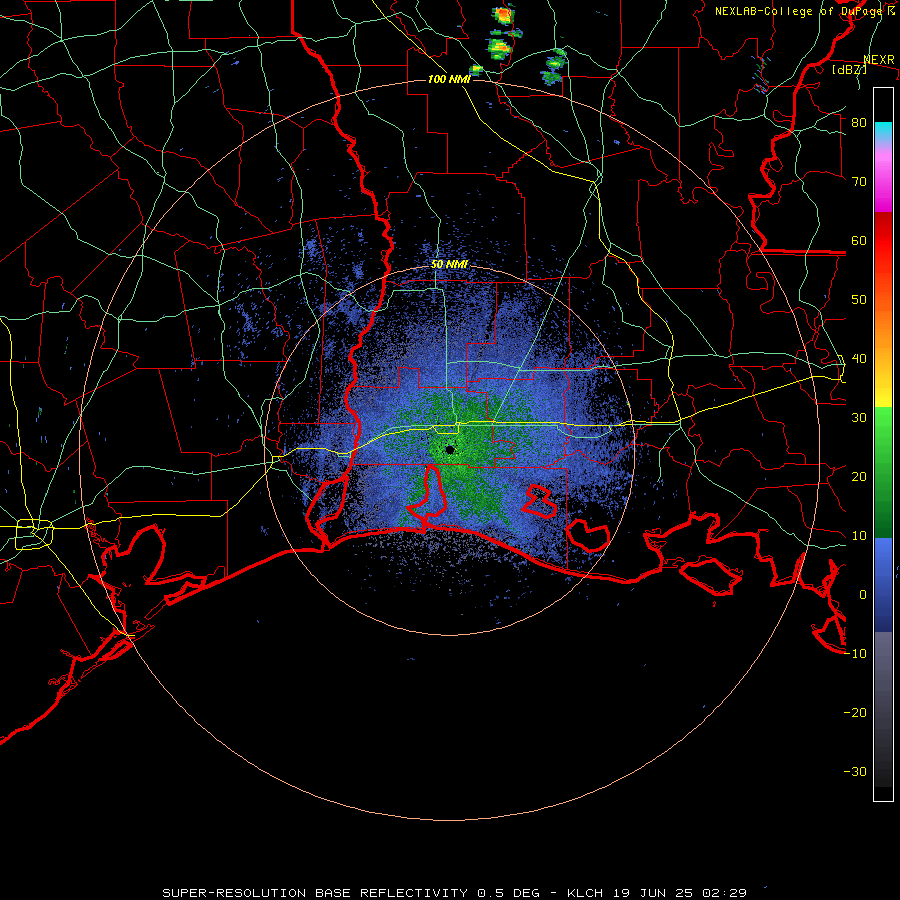900x900 pixels.
Task: Click the 60 value on dBZ scale
Action: coord(859,240)
